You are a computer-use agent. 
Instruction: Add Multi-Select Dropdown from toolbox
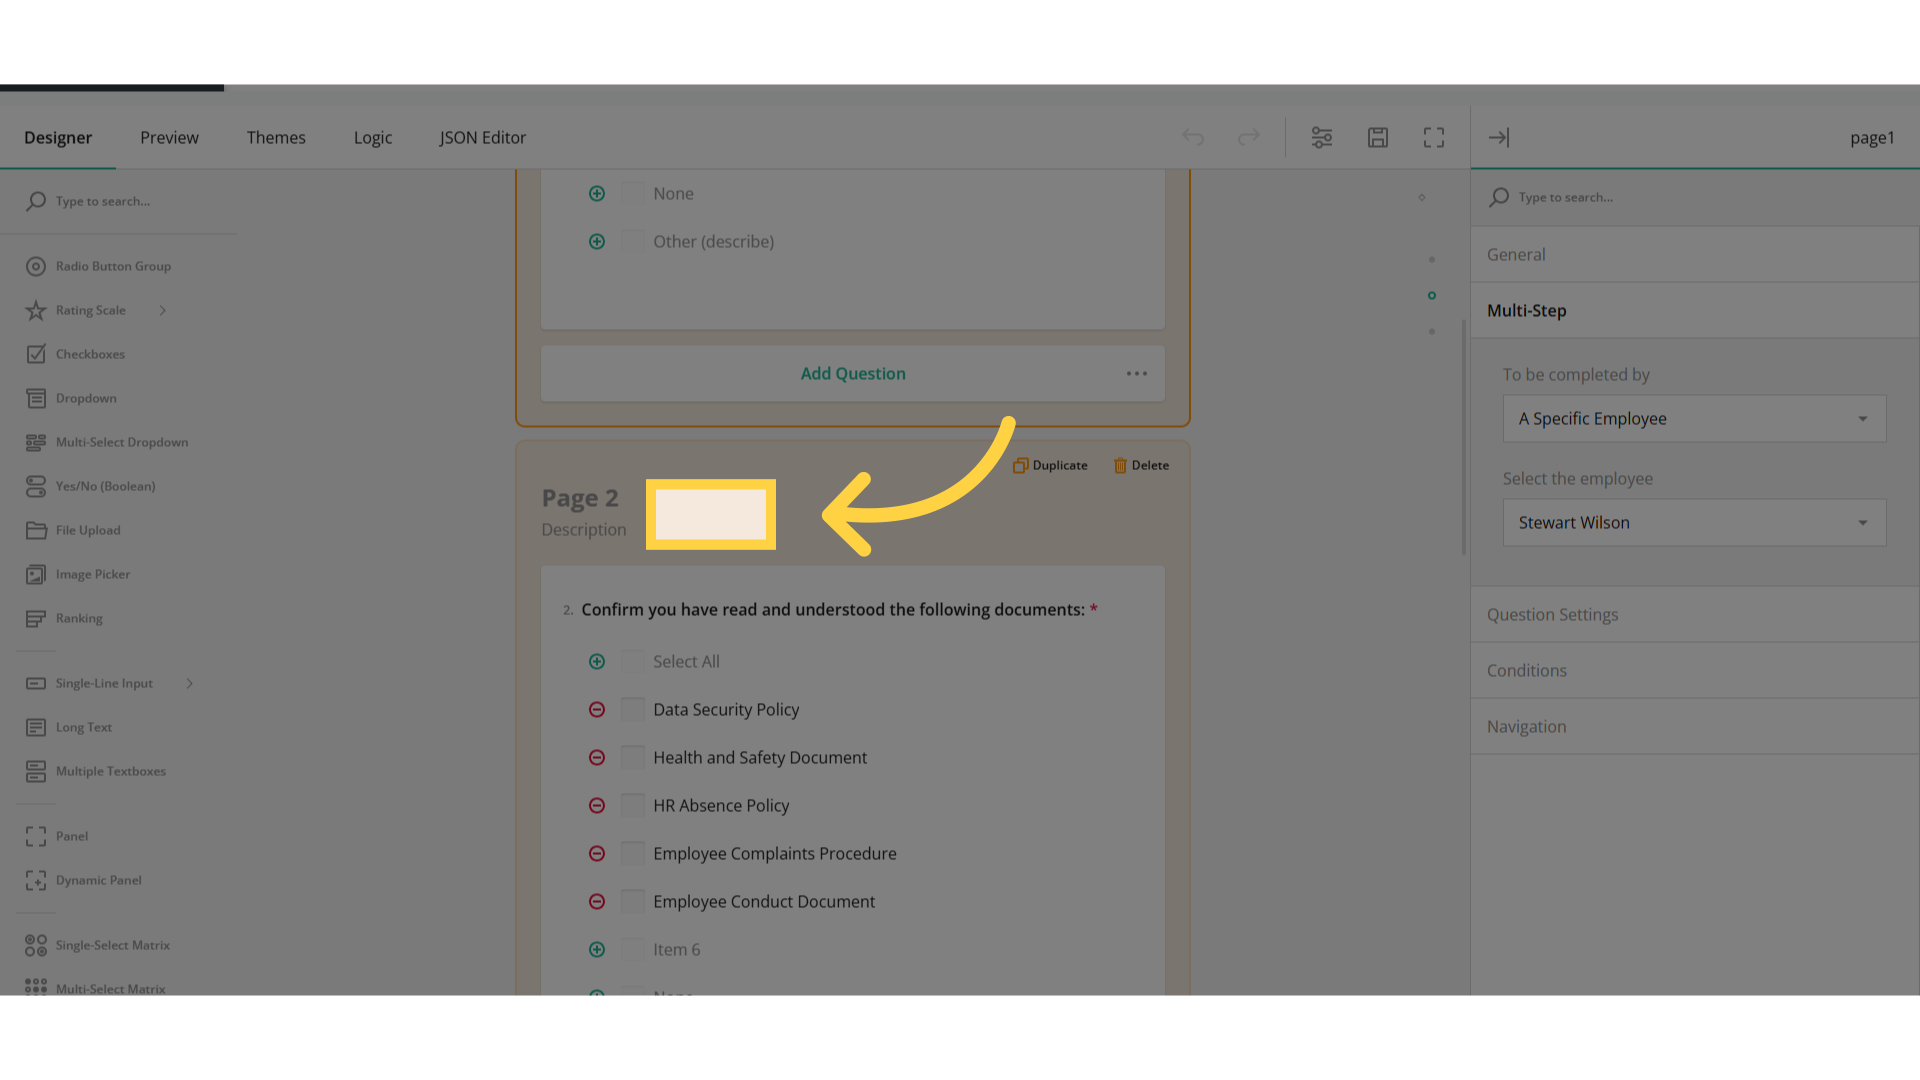click(x=106, y=442)
